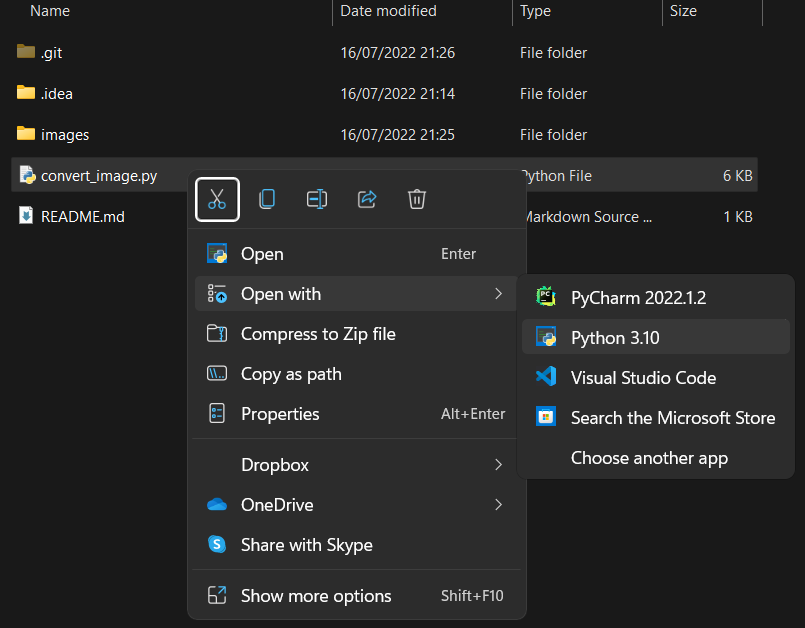This screenshot has width=805, height=628.
Task: Click the Python icon beside Open
Action: pos(217,254)
